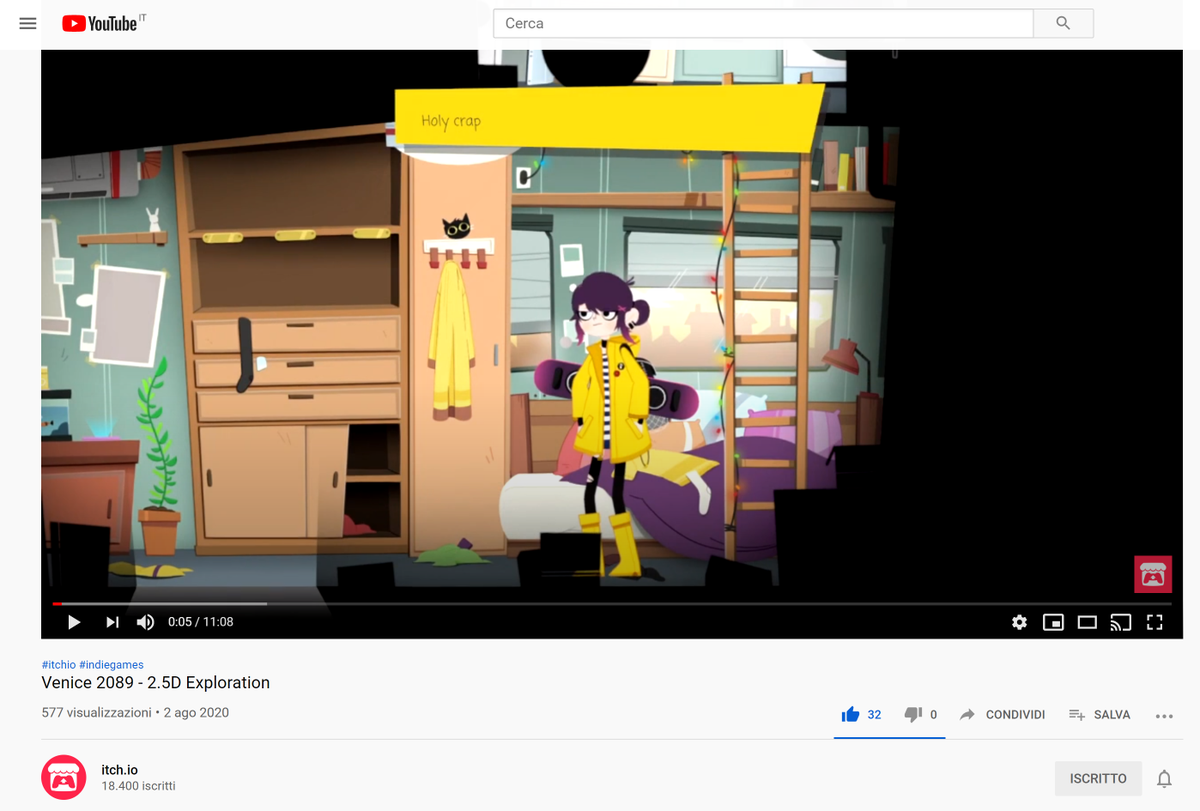The height and width of the screenshot is (811, 1200).
Task: Mute the video volume
Action: (x=146, y=622)
